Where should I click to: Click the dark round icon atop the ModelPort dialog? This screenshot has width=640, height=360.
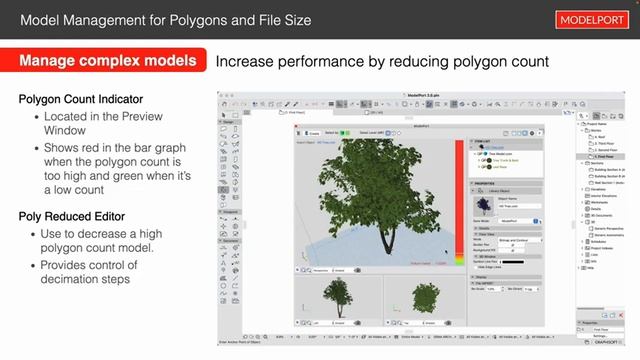[x=532, y=133]
